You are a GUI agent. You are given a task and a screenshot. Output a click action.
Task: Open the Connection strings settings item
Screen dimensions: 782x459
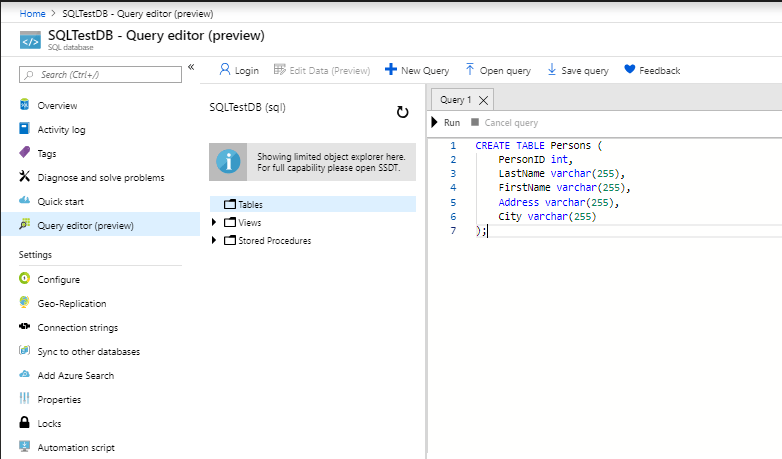click(78, 327)
